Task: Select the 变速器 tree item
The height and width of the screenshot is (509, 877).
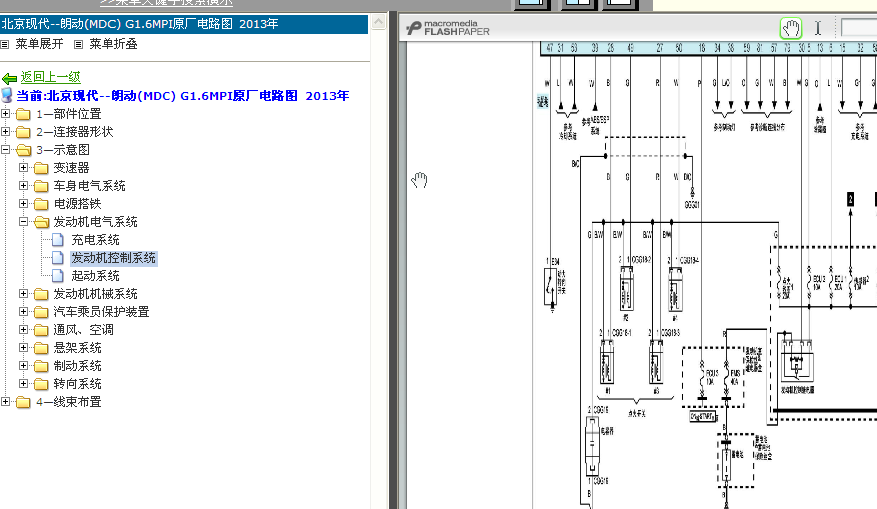Action: pyautogui.click(x=72, y=168)
